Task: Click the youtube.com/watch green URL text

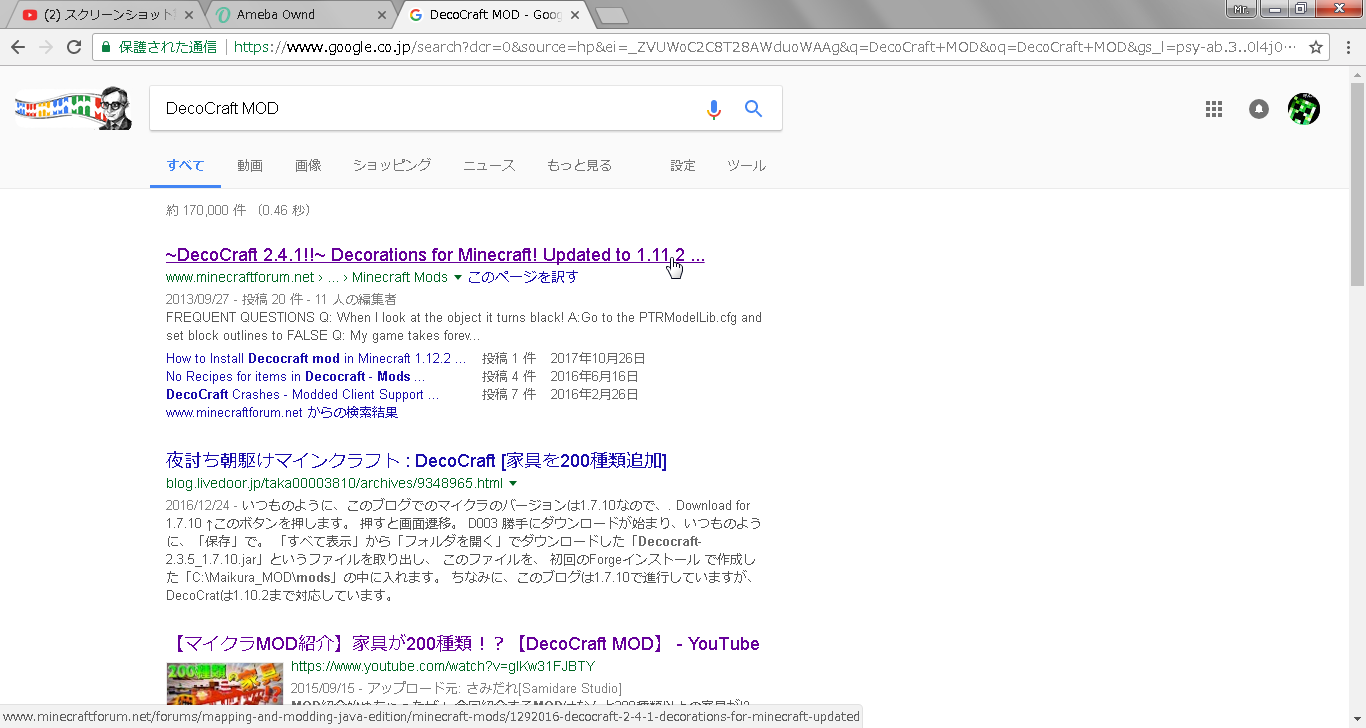Action: click(443, 666)
